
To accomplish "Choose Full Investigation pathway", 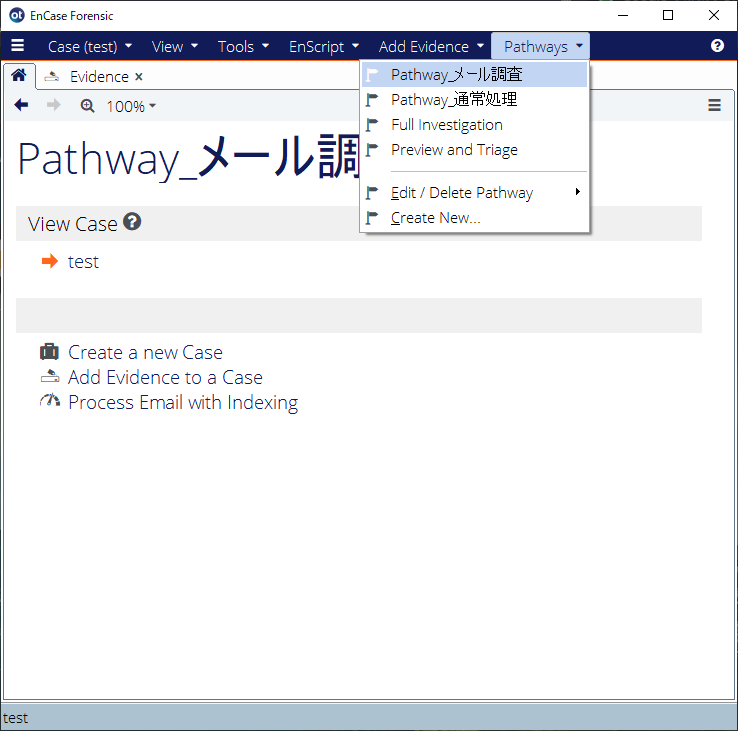I will [x=474, y=125].
